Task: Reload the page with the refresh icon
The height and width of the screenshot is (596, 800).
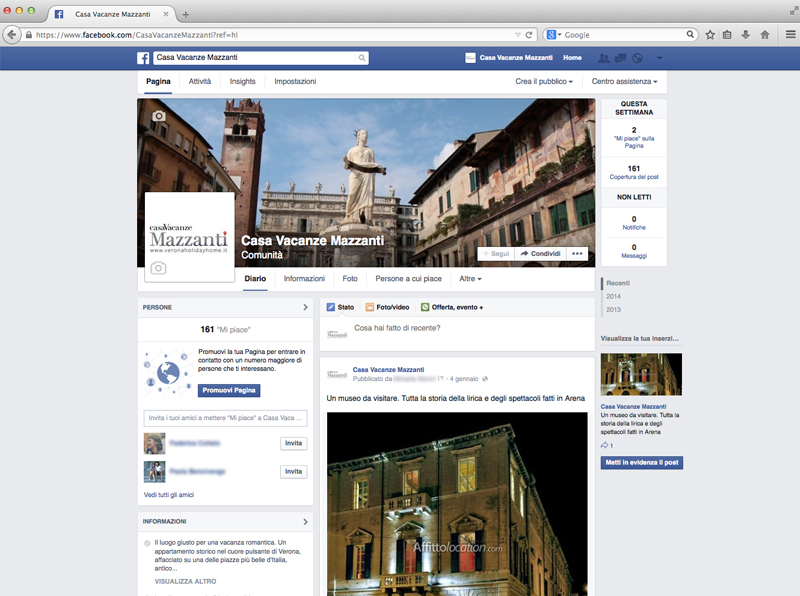Action: pyautogui.click(x=529, y=35)
